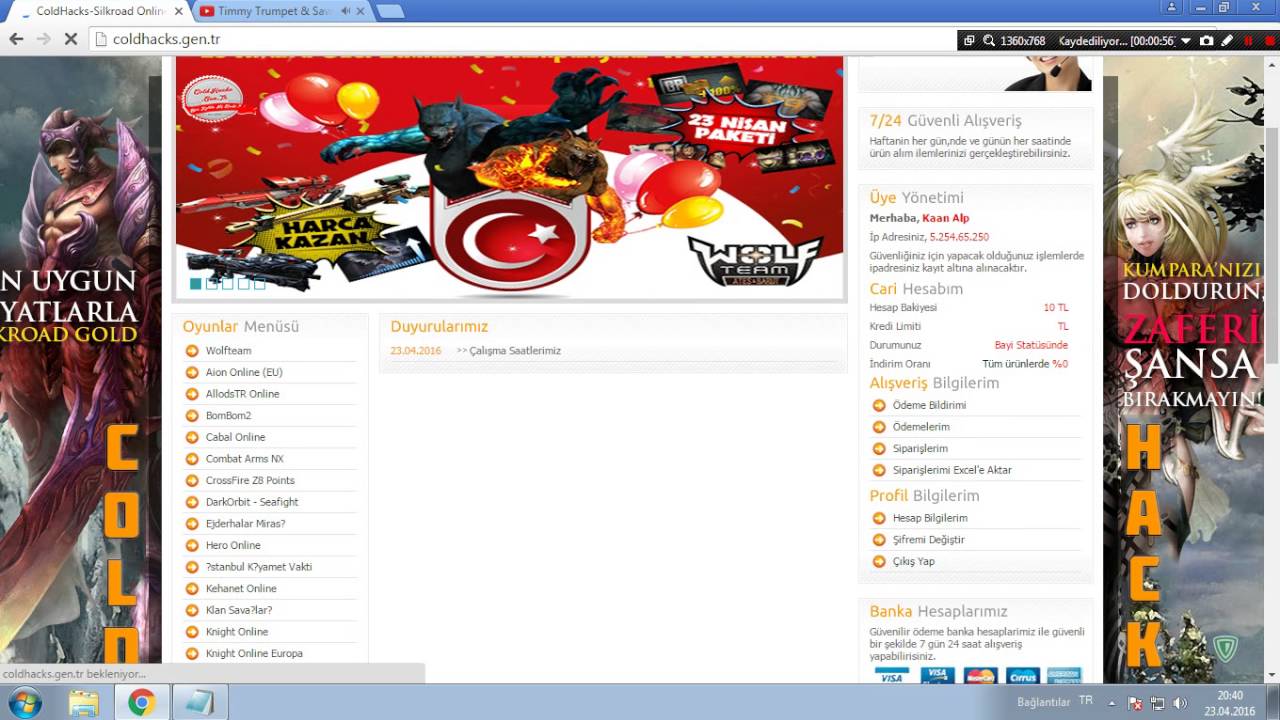Screen dimensions: 1280x720
Task: Click the arrow icon beside Ödemelerim
Action: (879, 427)
